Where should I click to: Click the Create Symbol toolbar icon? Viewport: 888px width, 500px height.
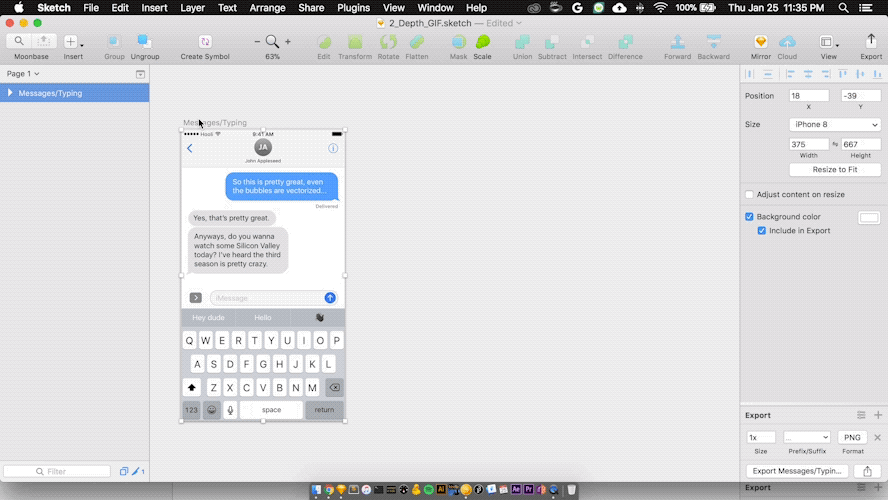pos(205,42)
